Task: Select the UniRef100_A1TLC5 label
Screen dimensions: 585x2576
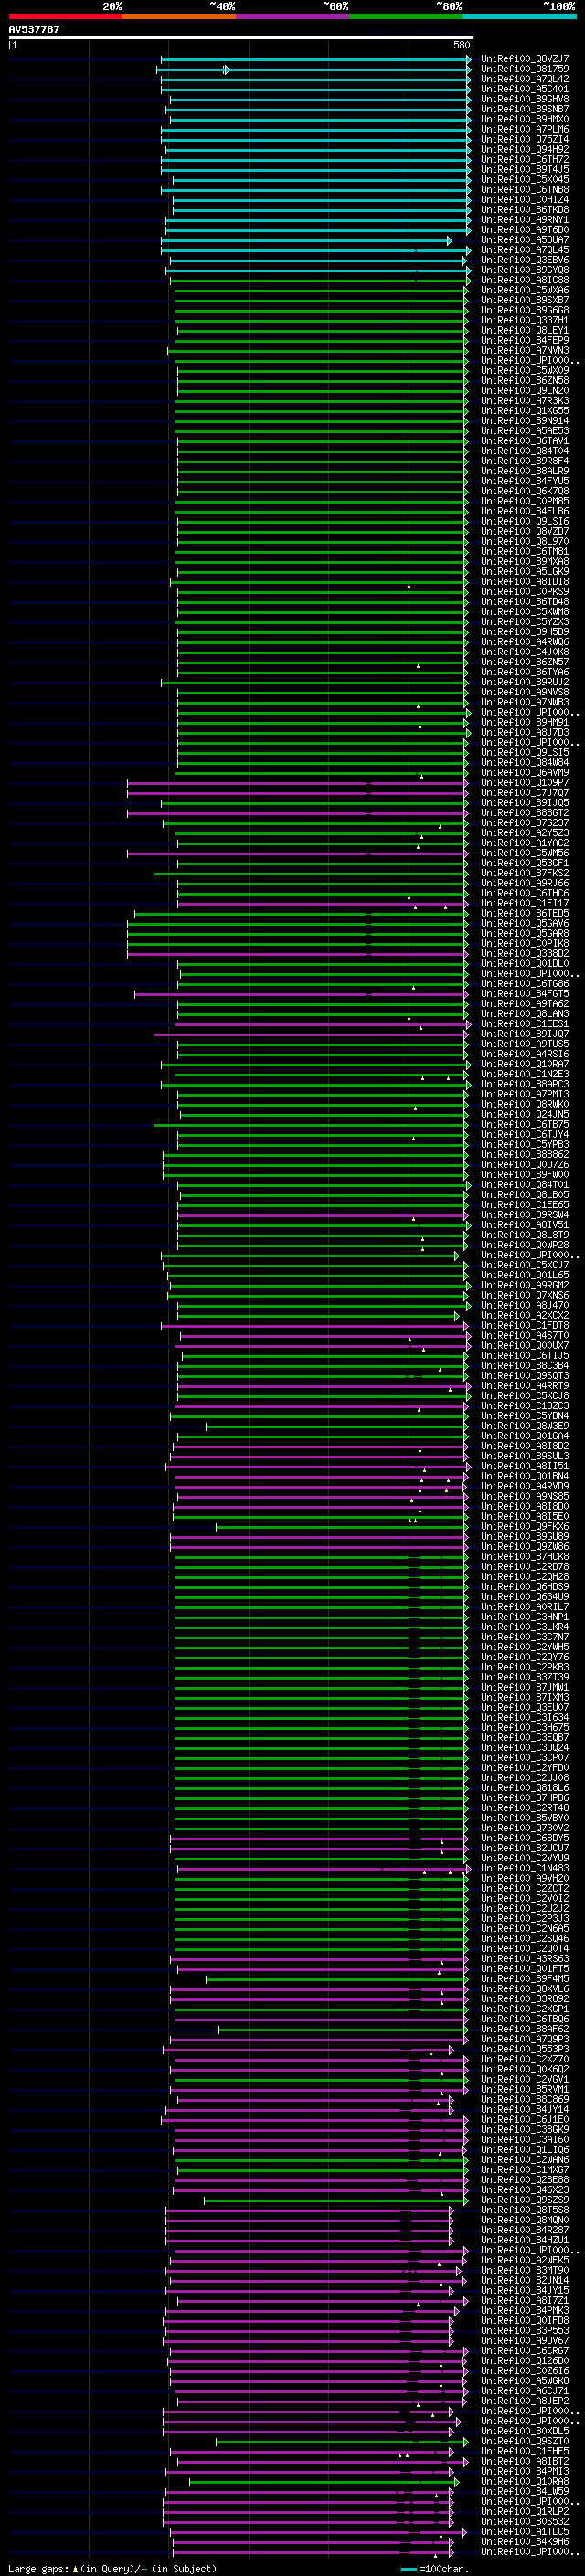Action: tap(524, 2531)
